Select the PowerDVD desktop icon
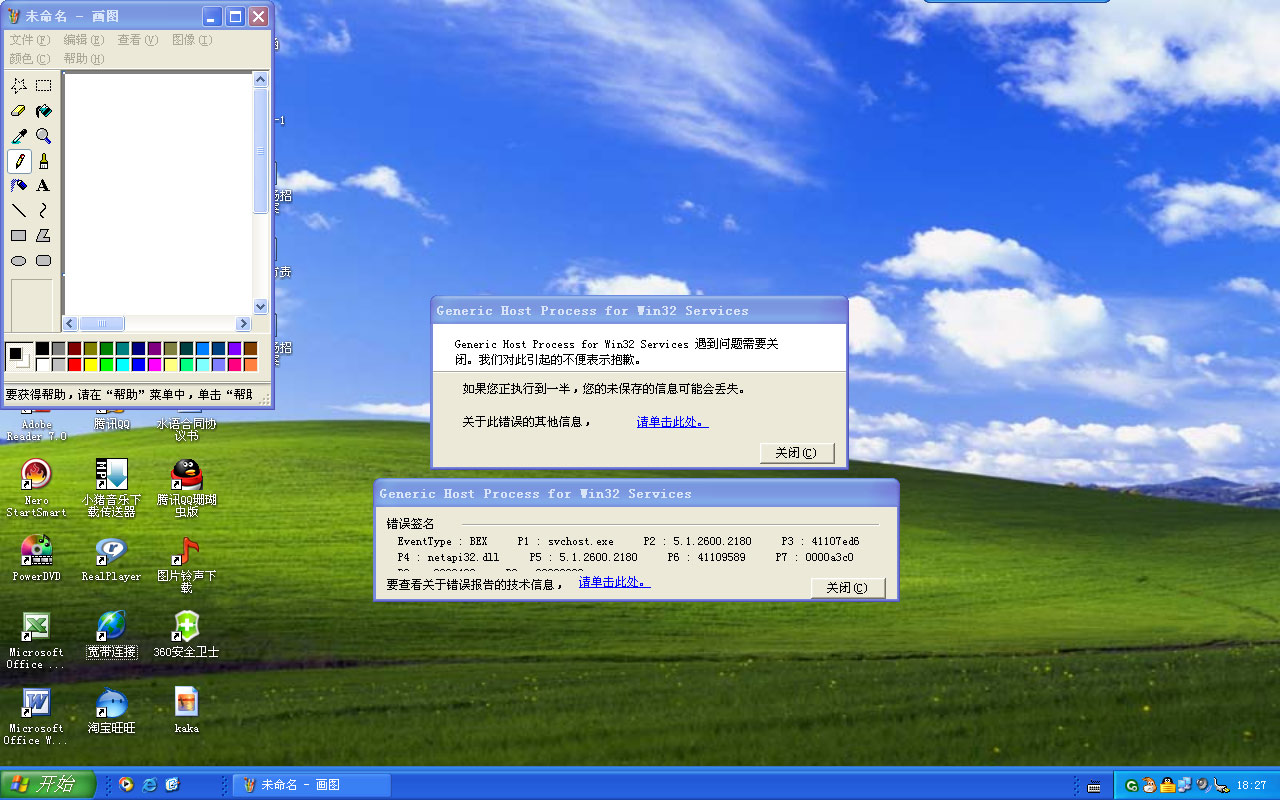Image resolution: width=1280 pixels, height=800 pixels. coord(36,559)
